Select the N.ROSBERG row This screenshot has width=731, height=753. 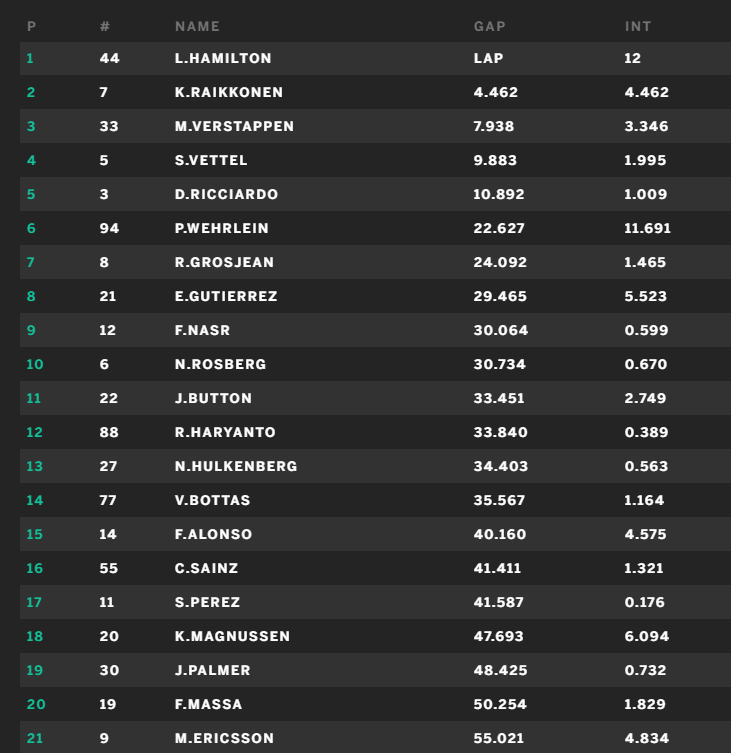tap(375, 364)
